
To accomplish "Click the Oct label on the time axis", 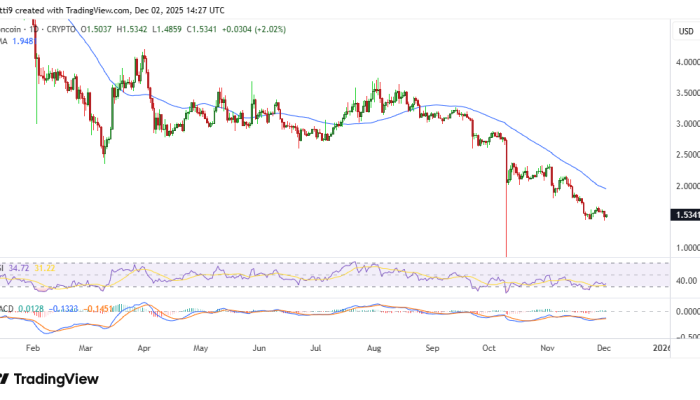I will pos(488,350).
